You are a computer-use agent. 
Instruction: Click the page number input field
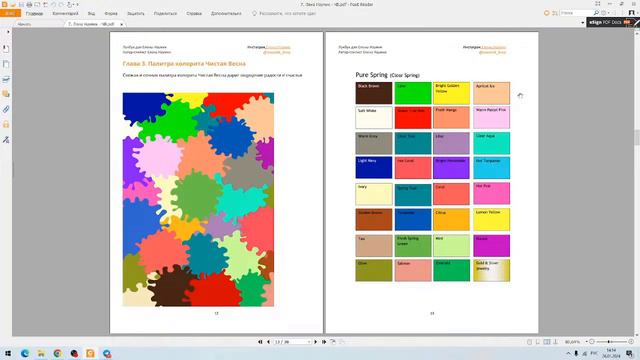coord(290,342)
